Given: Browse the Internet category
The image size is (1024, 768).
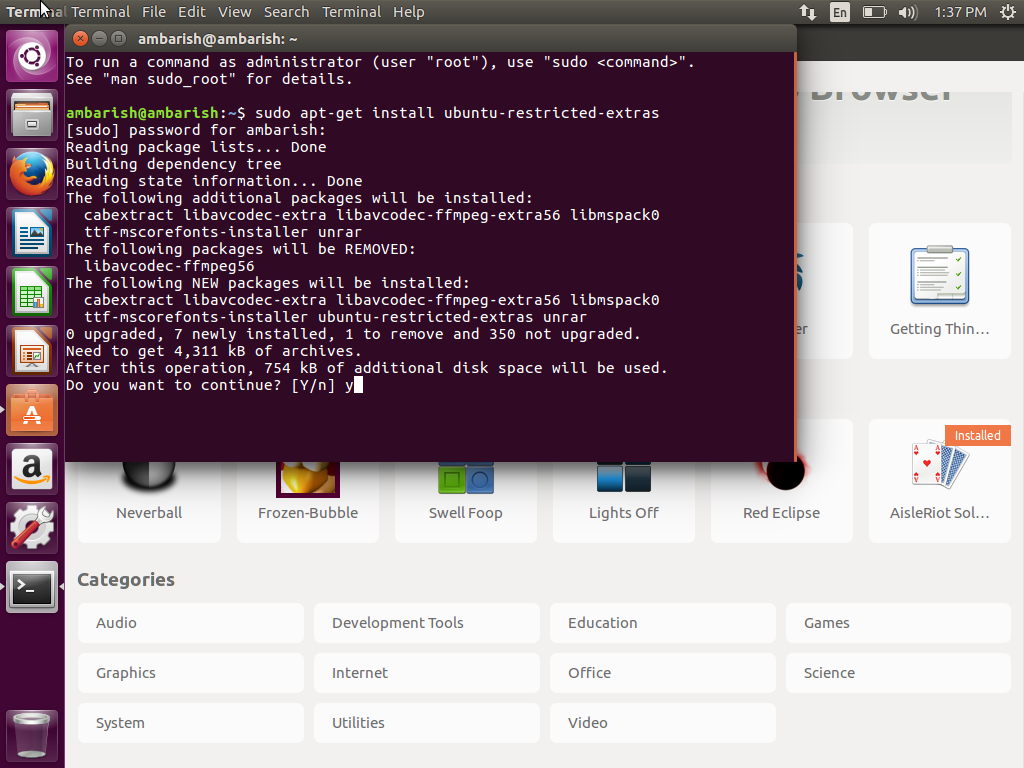Looking at the screenshot, I should click(x=427, y=673).
